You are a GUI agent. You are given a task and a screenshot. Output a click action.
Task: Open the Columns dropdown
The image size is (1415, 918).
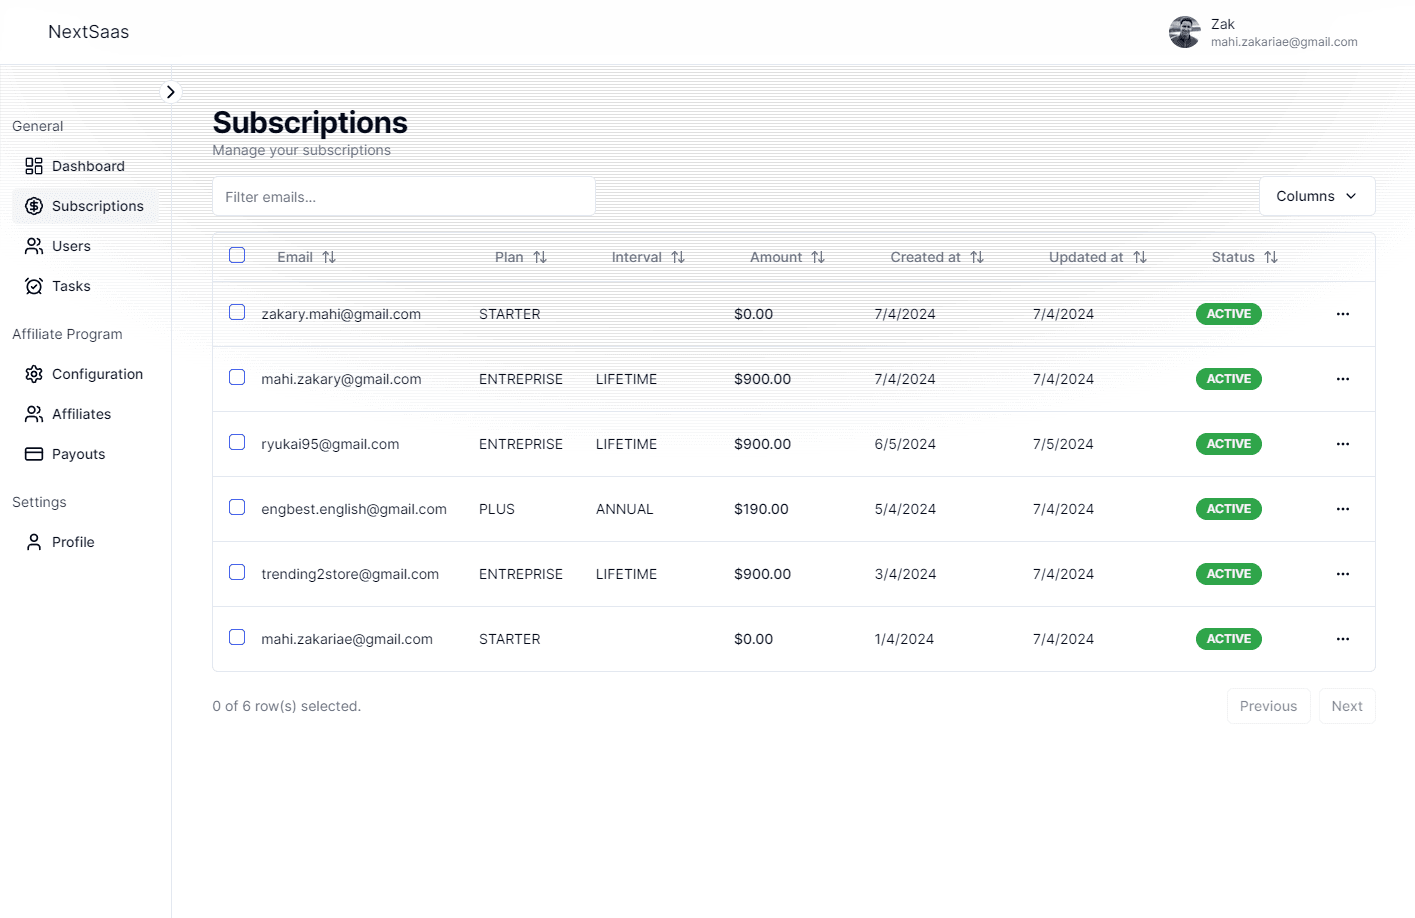(1316, 196)
